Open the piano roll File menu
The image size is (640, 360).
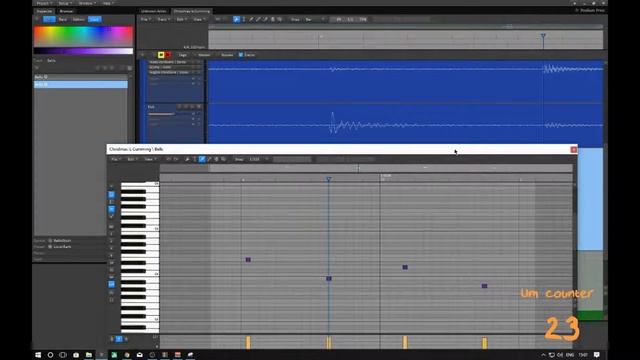pyautogui.click(x=115, y=159)
